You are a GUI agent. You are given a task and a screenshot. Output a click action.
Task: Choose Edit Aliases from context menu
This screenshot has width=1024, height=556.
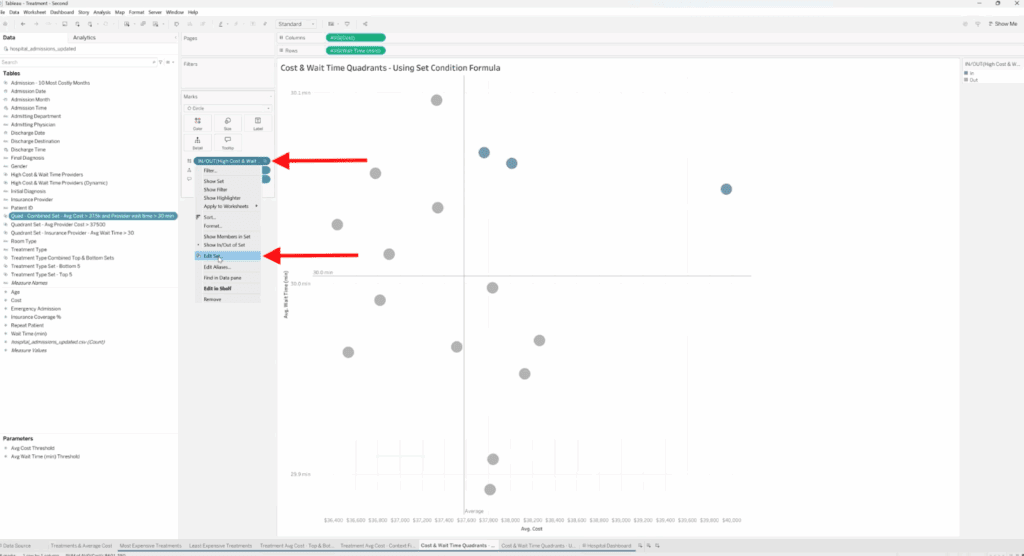point(228,267)
